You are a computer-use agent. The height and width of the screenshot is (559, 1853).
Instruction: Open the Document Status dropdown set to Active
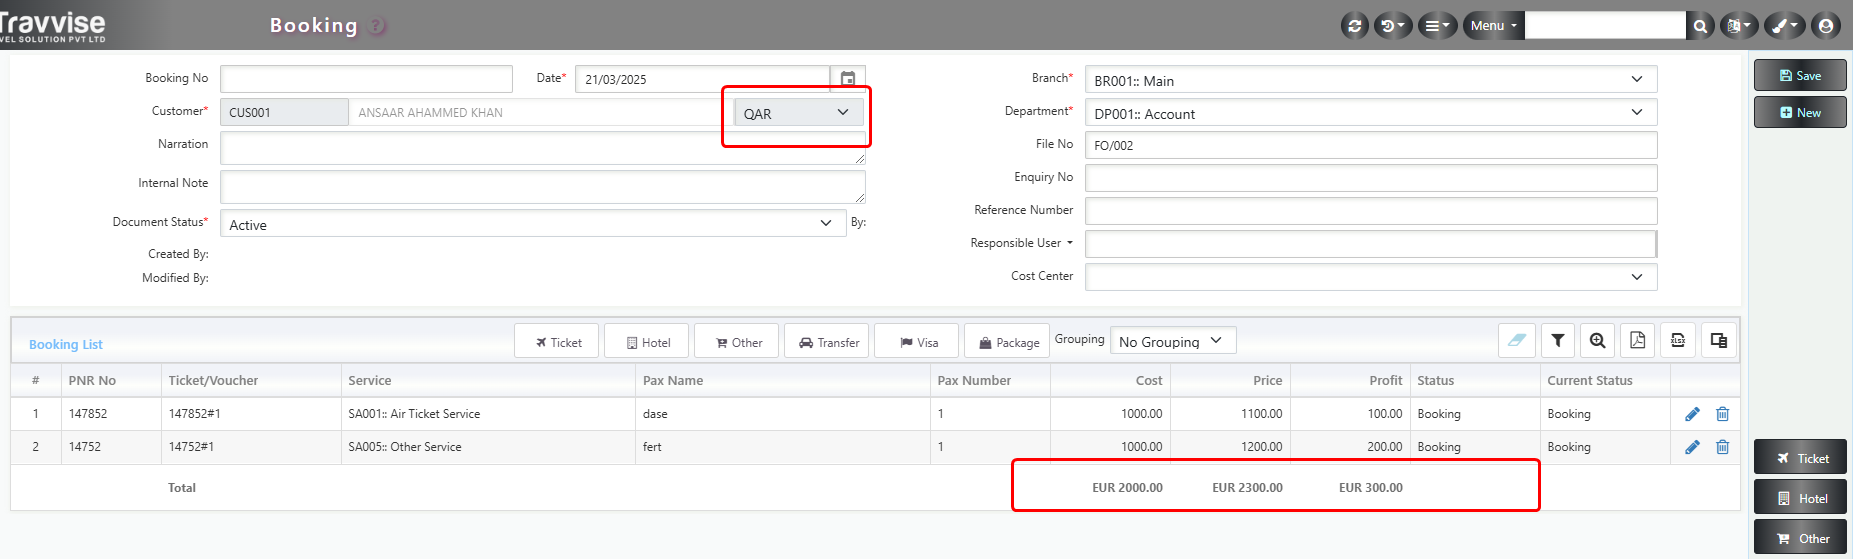[532, 224]
